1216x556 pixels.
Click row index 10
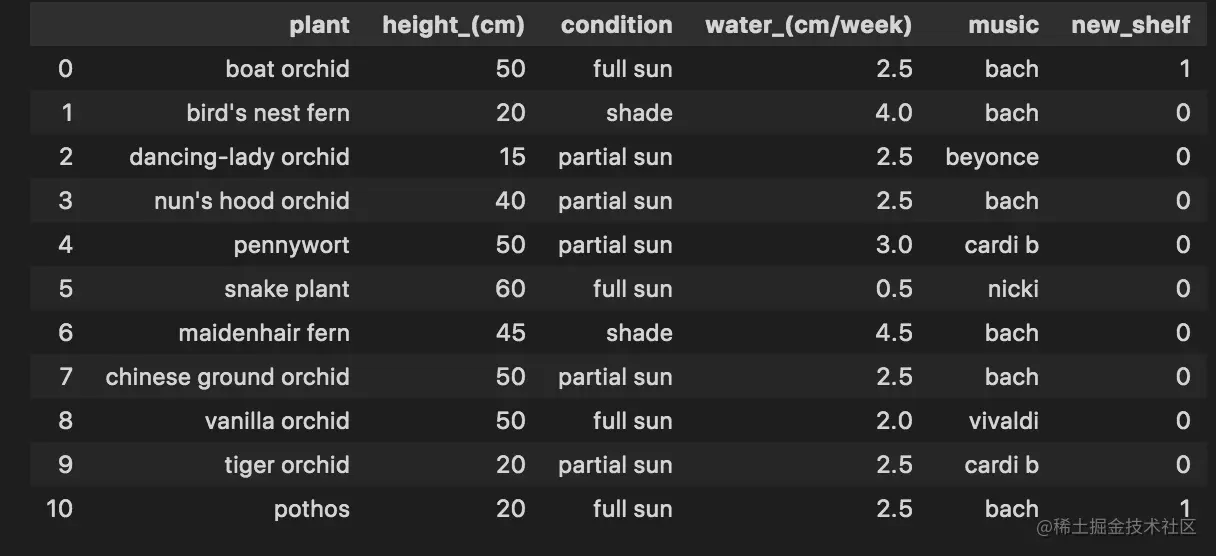[x=59, y=509]
